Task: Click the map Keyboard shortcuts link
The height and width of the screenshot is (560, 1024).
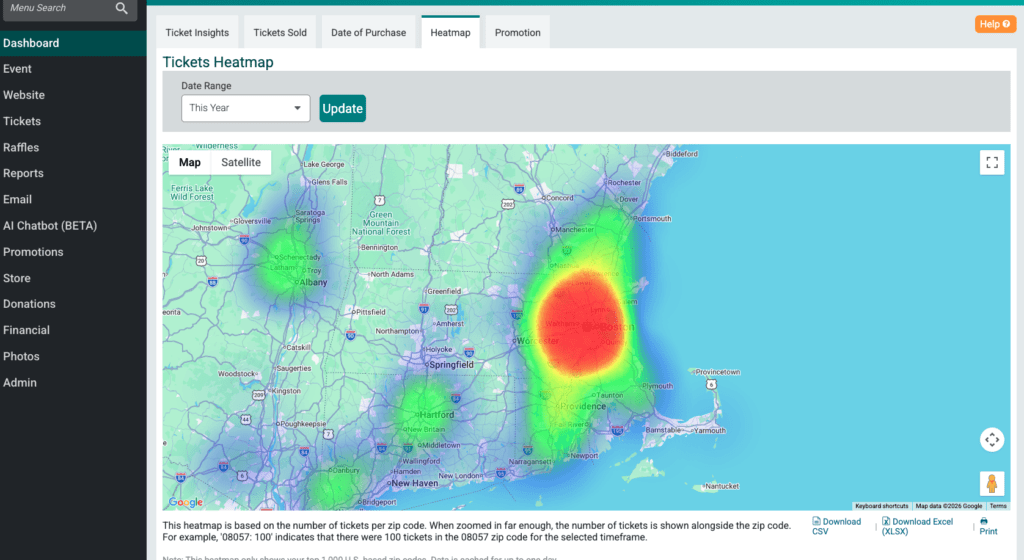Action: pyautogui.click(x=882, y=506)
